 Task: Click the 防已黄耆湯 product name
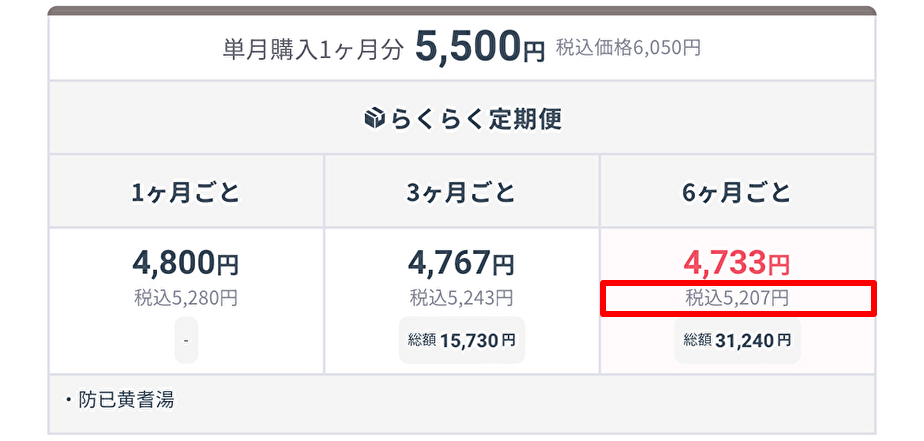[x=126, y=401]
